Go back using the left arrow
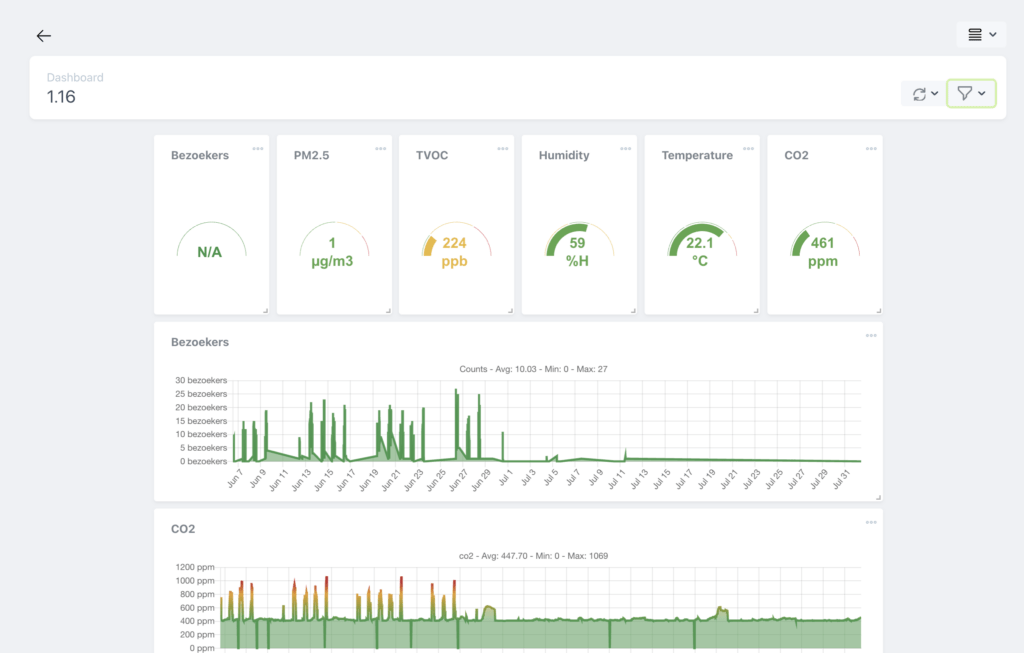Screen dimensions: 1024x653 point(44,36)
